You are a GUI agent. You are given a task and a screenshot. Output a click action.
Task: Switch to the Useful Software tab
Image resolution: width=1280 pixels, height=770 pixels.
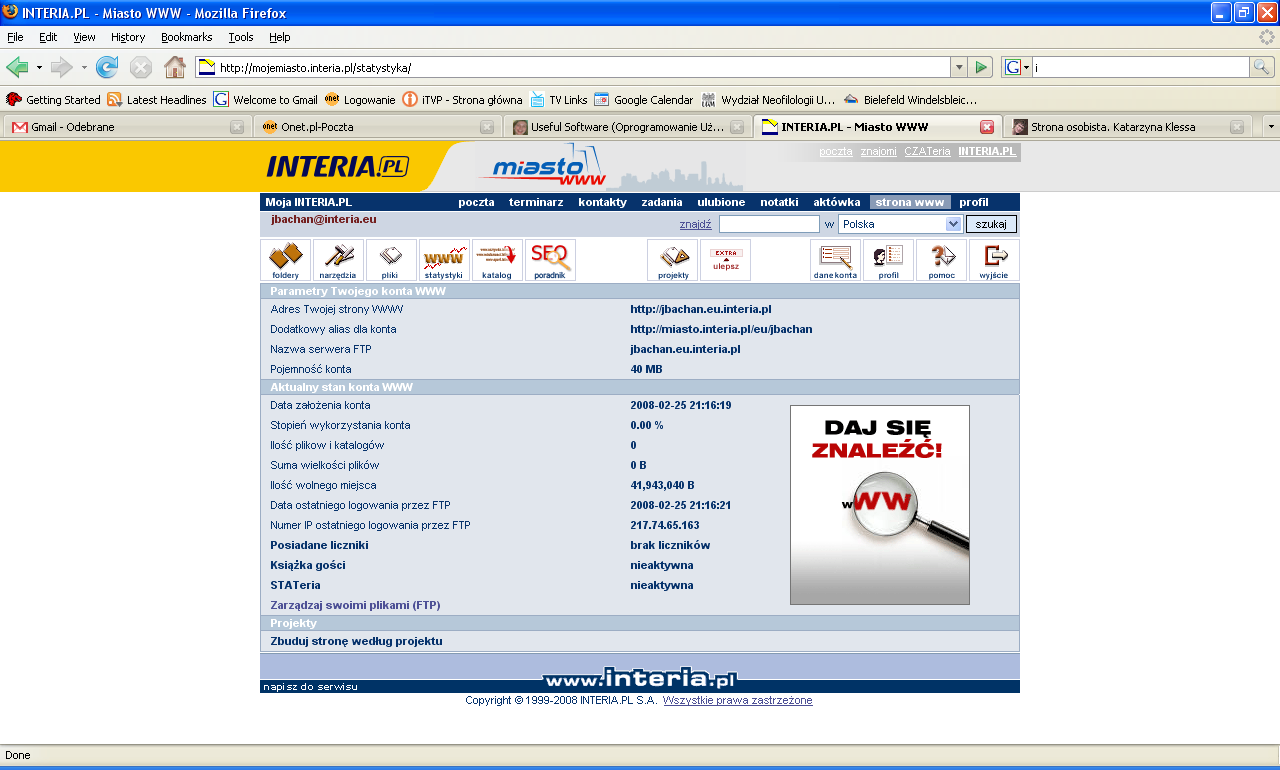[628, 127]
